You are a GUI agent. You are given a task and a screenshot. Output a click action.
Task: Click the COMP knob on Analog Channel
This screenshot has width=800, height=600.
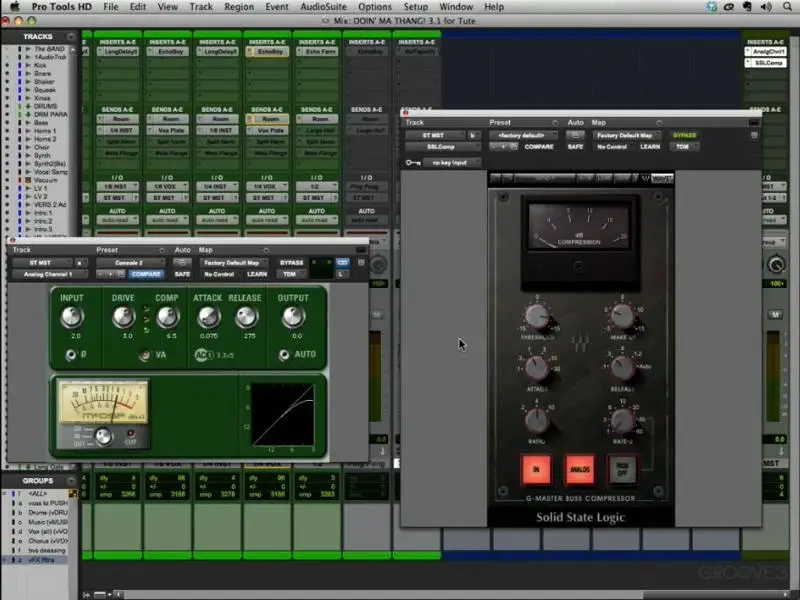point(167,317)
